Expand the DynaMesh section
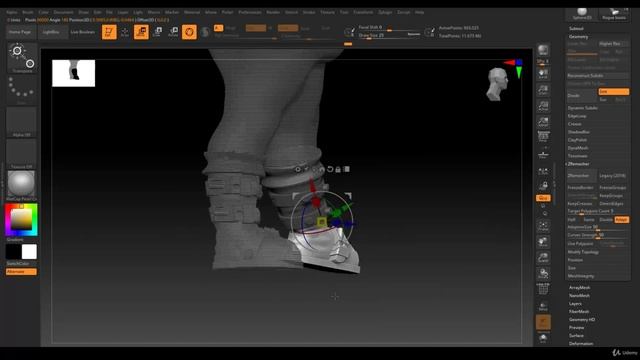 click(578, 148)
